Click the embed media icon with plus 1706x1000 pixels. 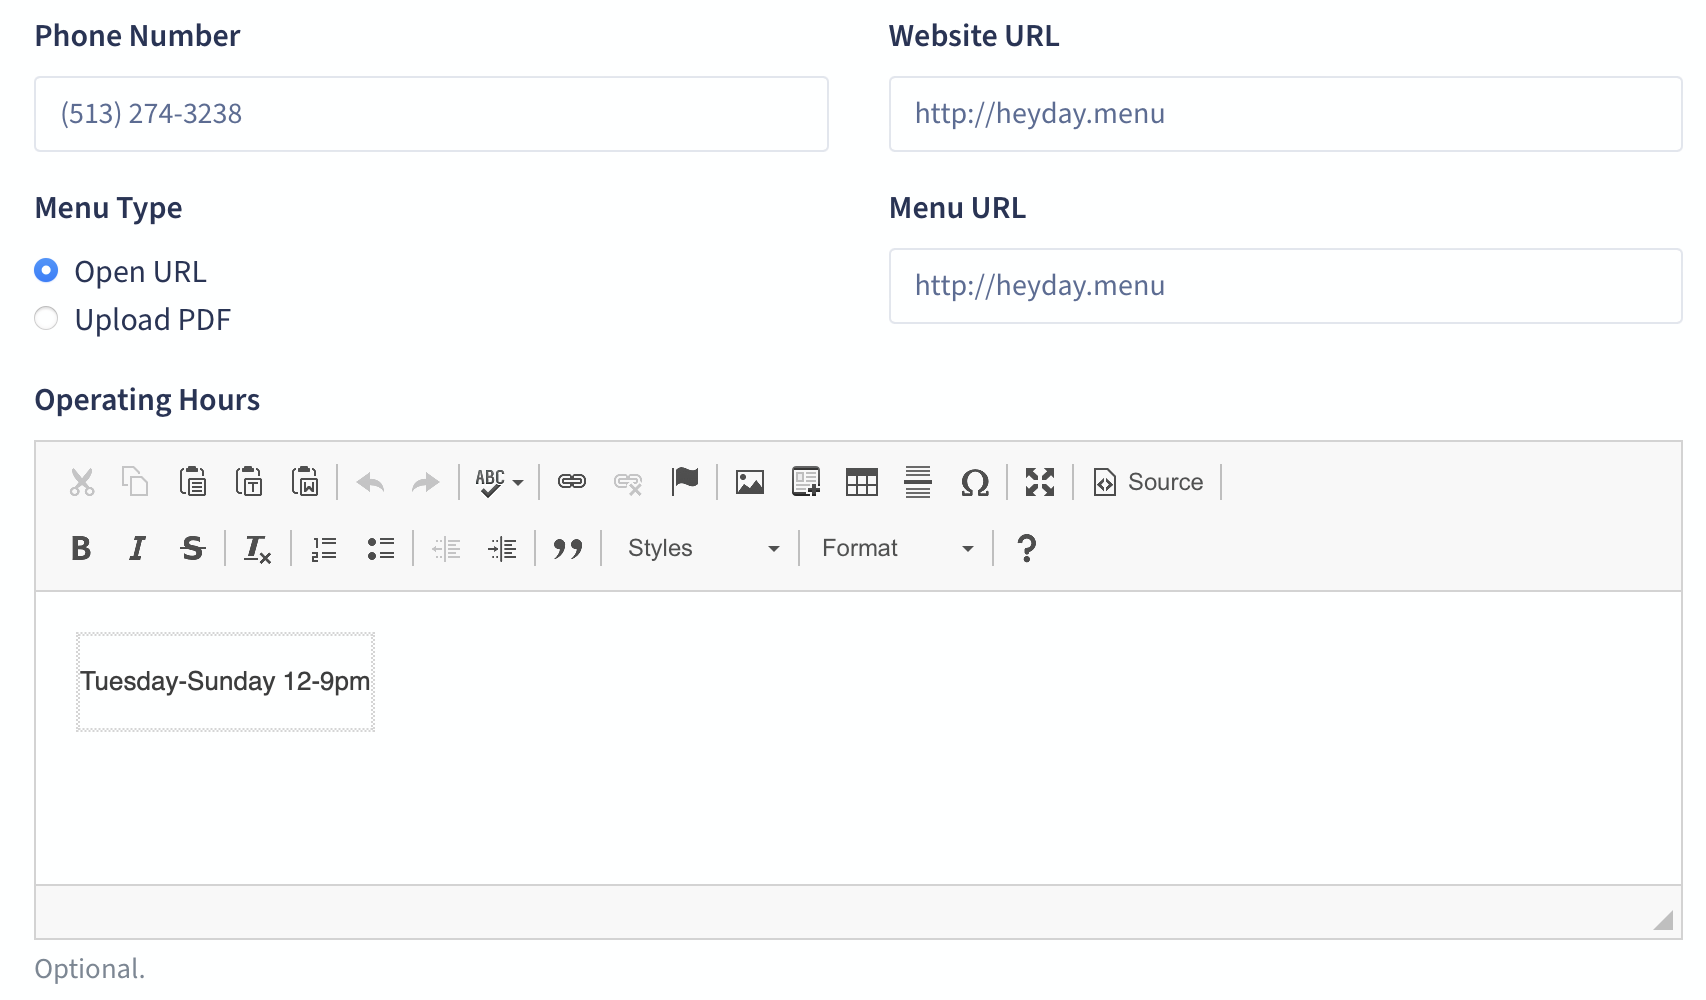click(806, 482)
